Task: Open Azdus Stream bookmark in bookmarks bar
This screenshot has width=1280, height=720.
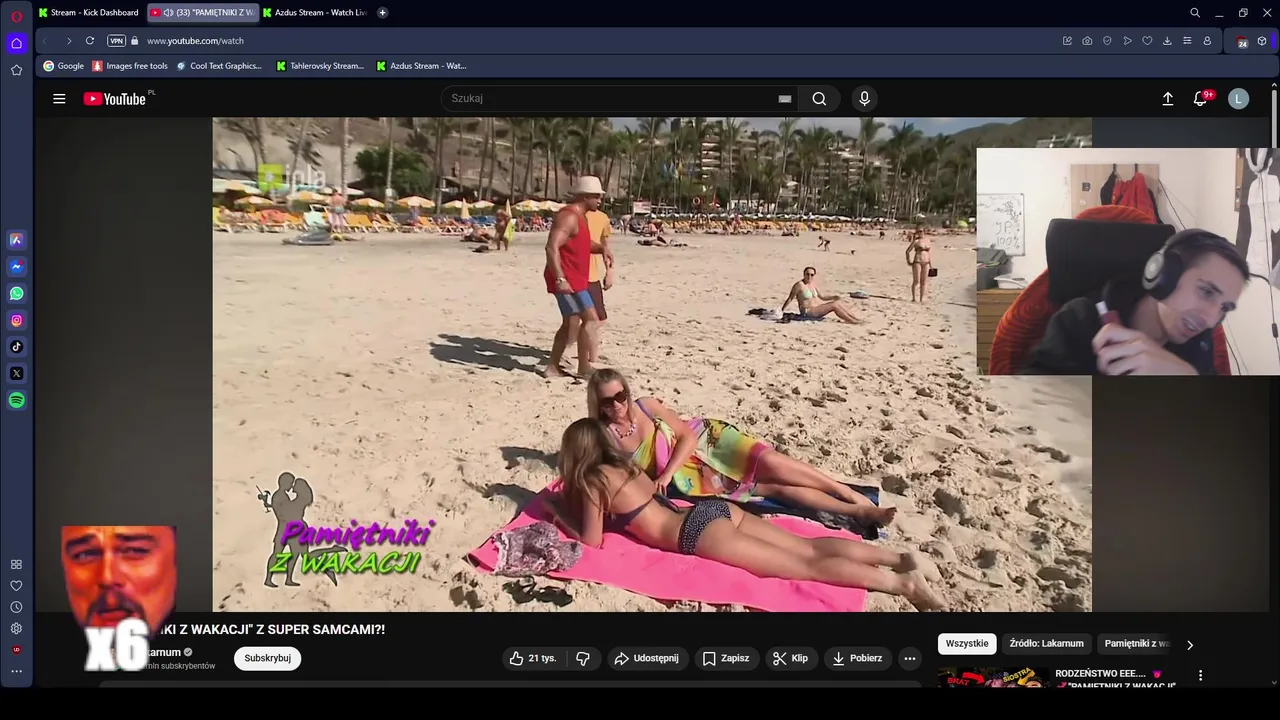Action: pyautogui.click(x=421, y=66)
